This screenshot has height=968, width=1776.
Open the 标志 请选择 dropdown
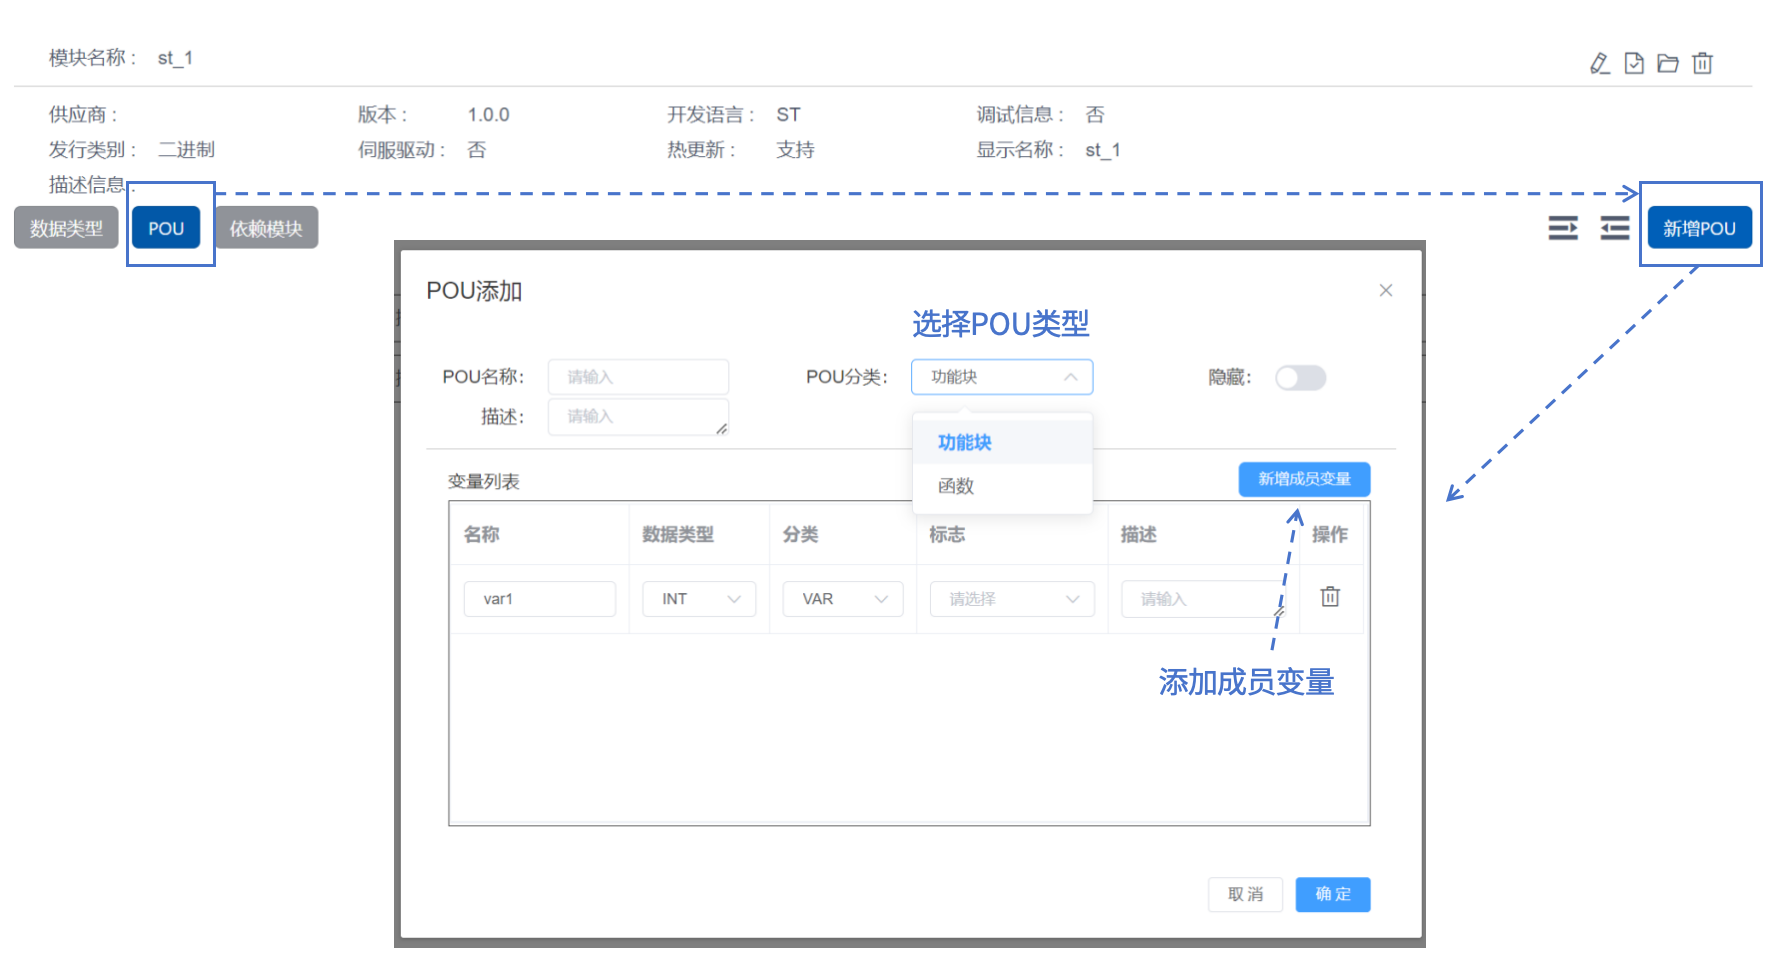pyautogui.click(x=1012, y=598)
